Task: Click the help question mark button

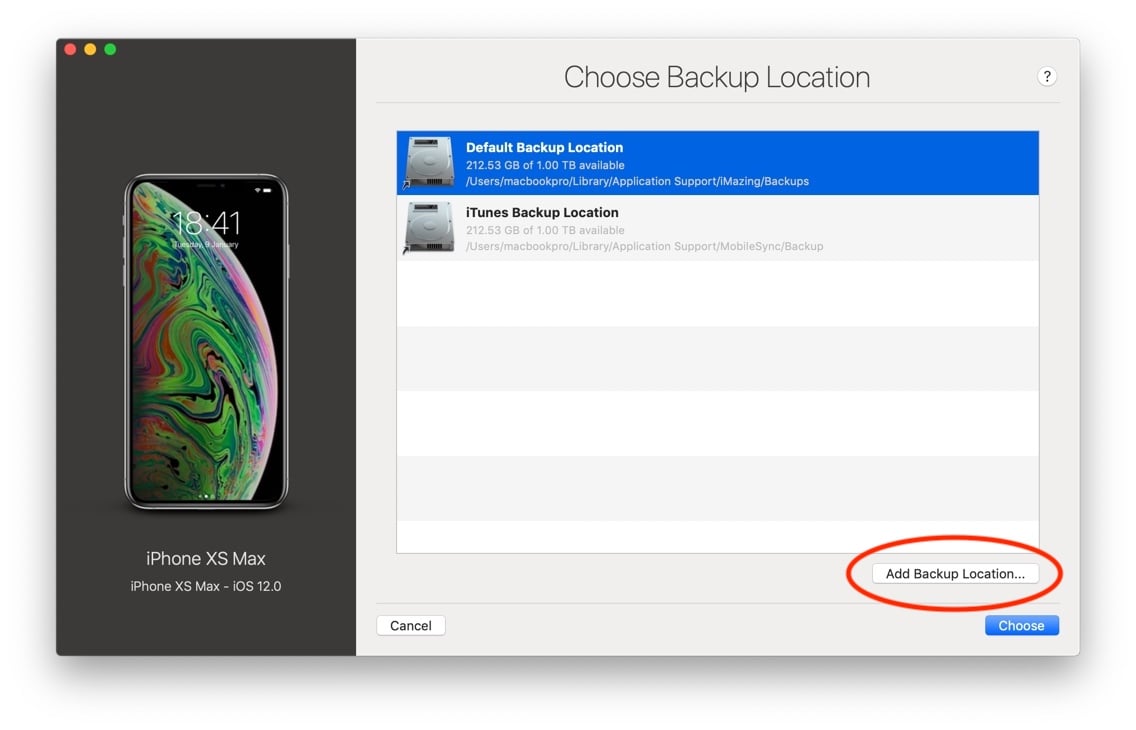Action: pyautogui.click(x=1046, y=76)
